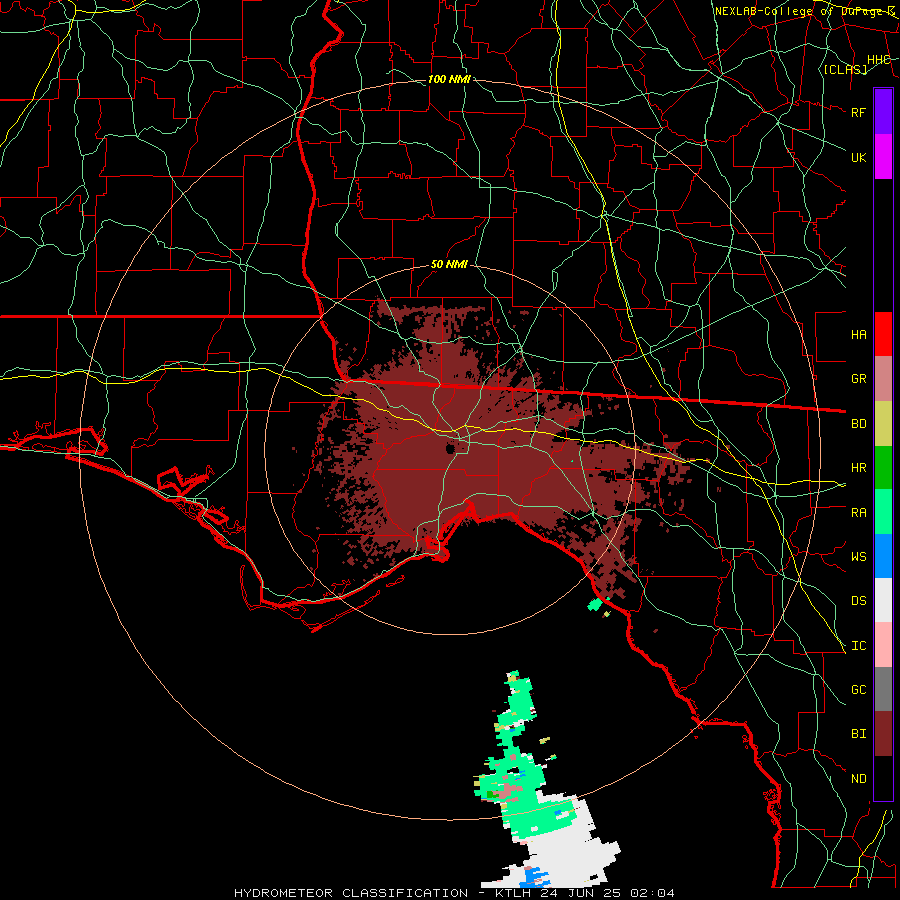Click the ND legend label
Image resolution: width=900 pixels, height=900 pixels.
click(858, 779)
